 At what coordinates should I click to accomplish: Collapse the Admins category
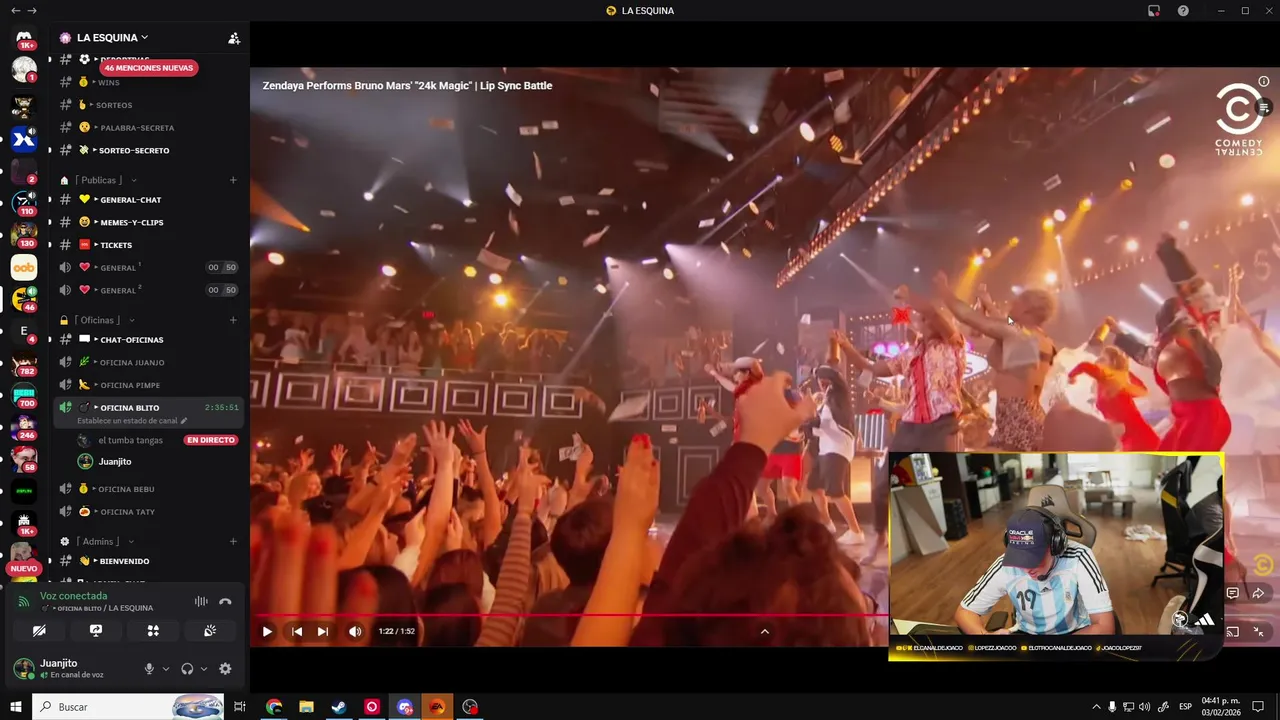99,541
